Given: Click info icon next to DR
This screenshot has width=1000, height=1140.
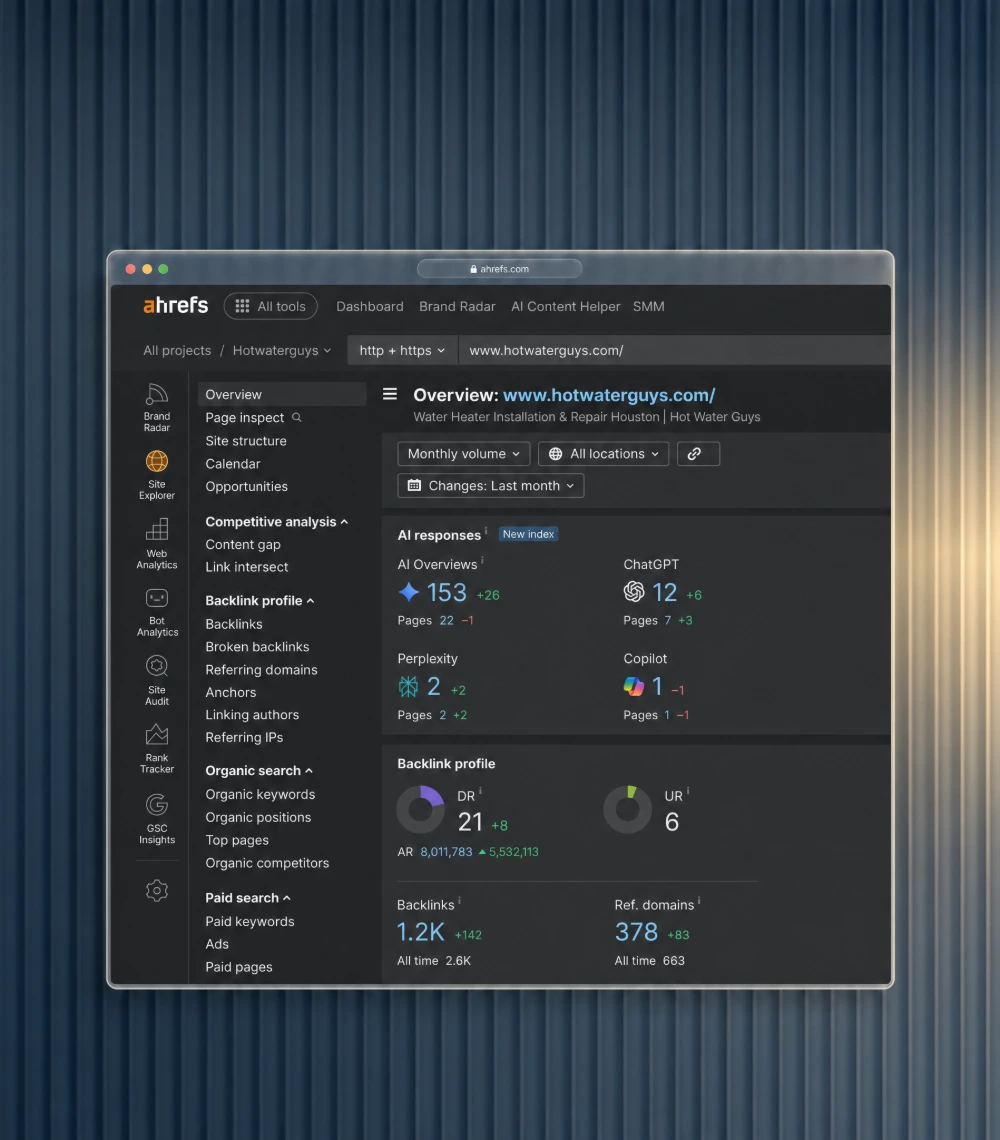Looking at the screenshot, I should point(480,792).
